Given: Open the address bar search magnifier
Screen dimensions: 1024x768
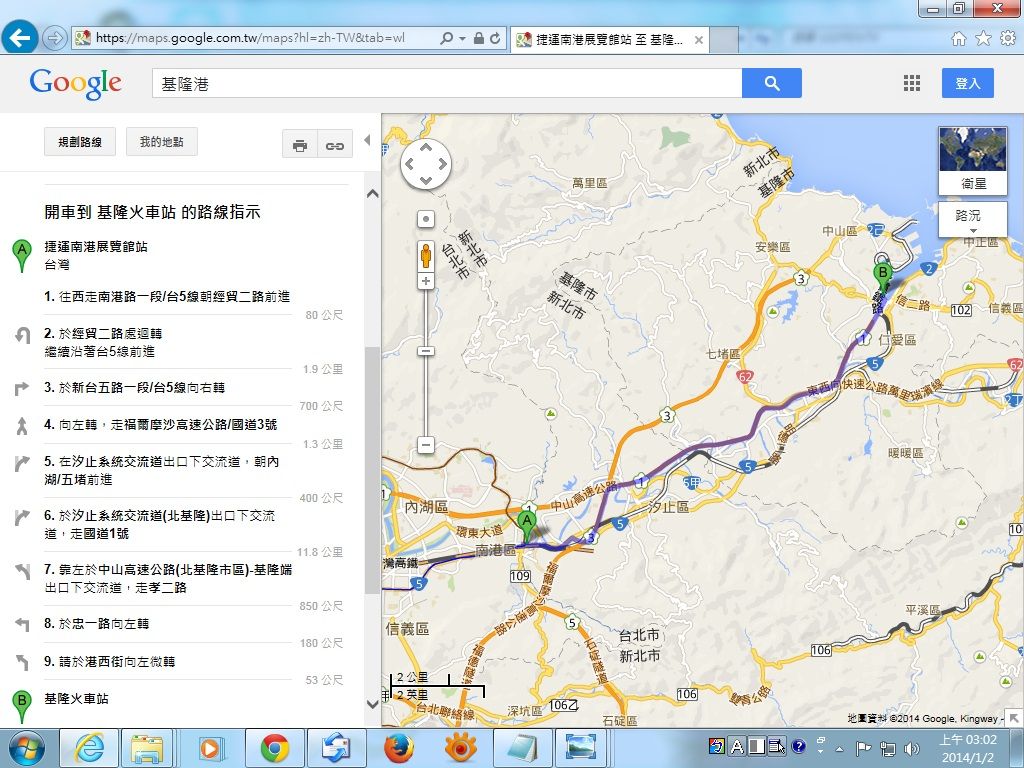Looking at the screenshot, I should [x=447, y=39].
